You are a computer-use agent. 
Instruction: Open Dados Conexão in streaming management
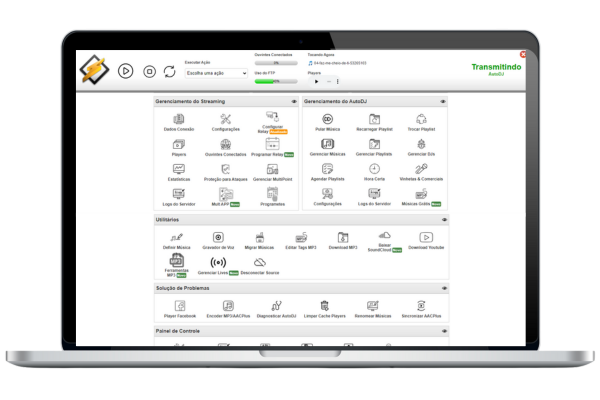(177, 119)
